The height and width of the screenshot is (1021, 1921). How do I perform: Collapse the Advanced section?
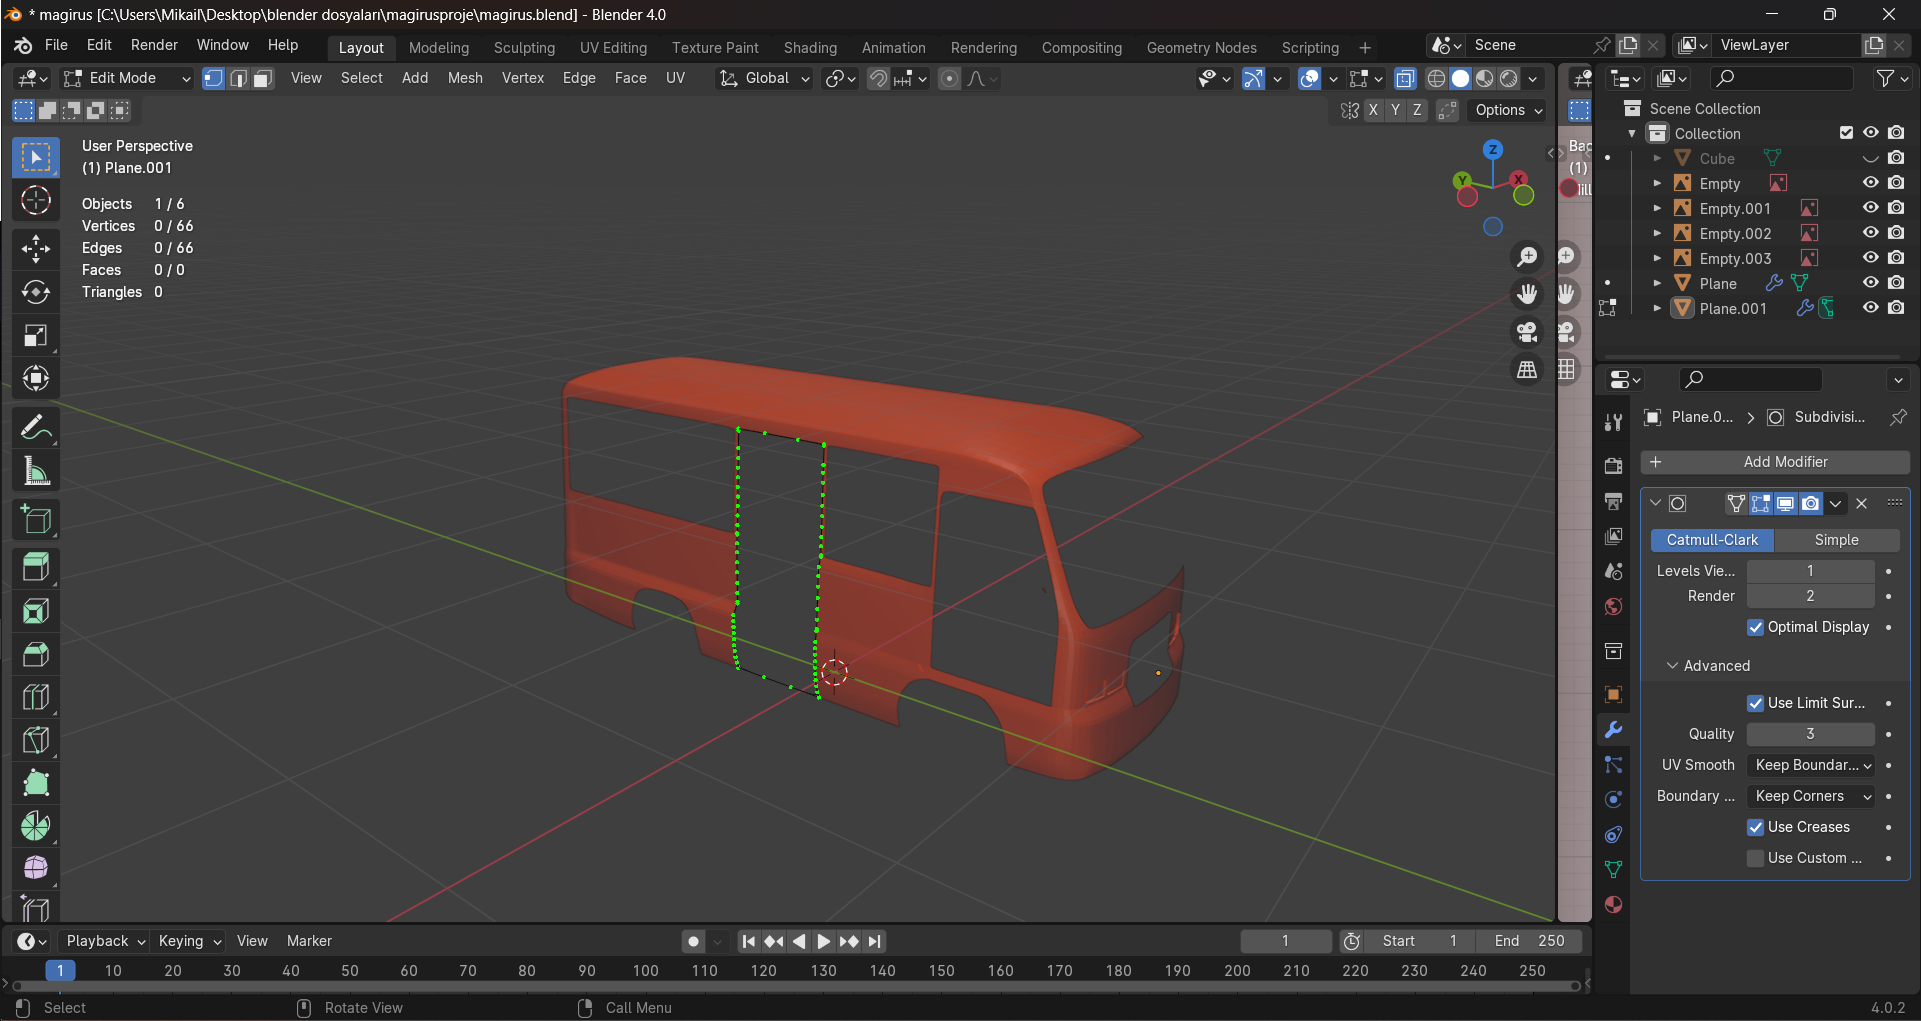(x=1708, y=666)
